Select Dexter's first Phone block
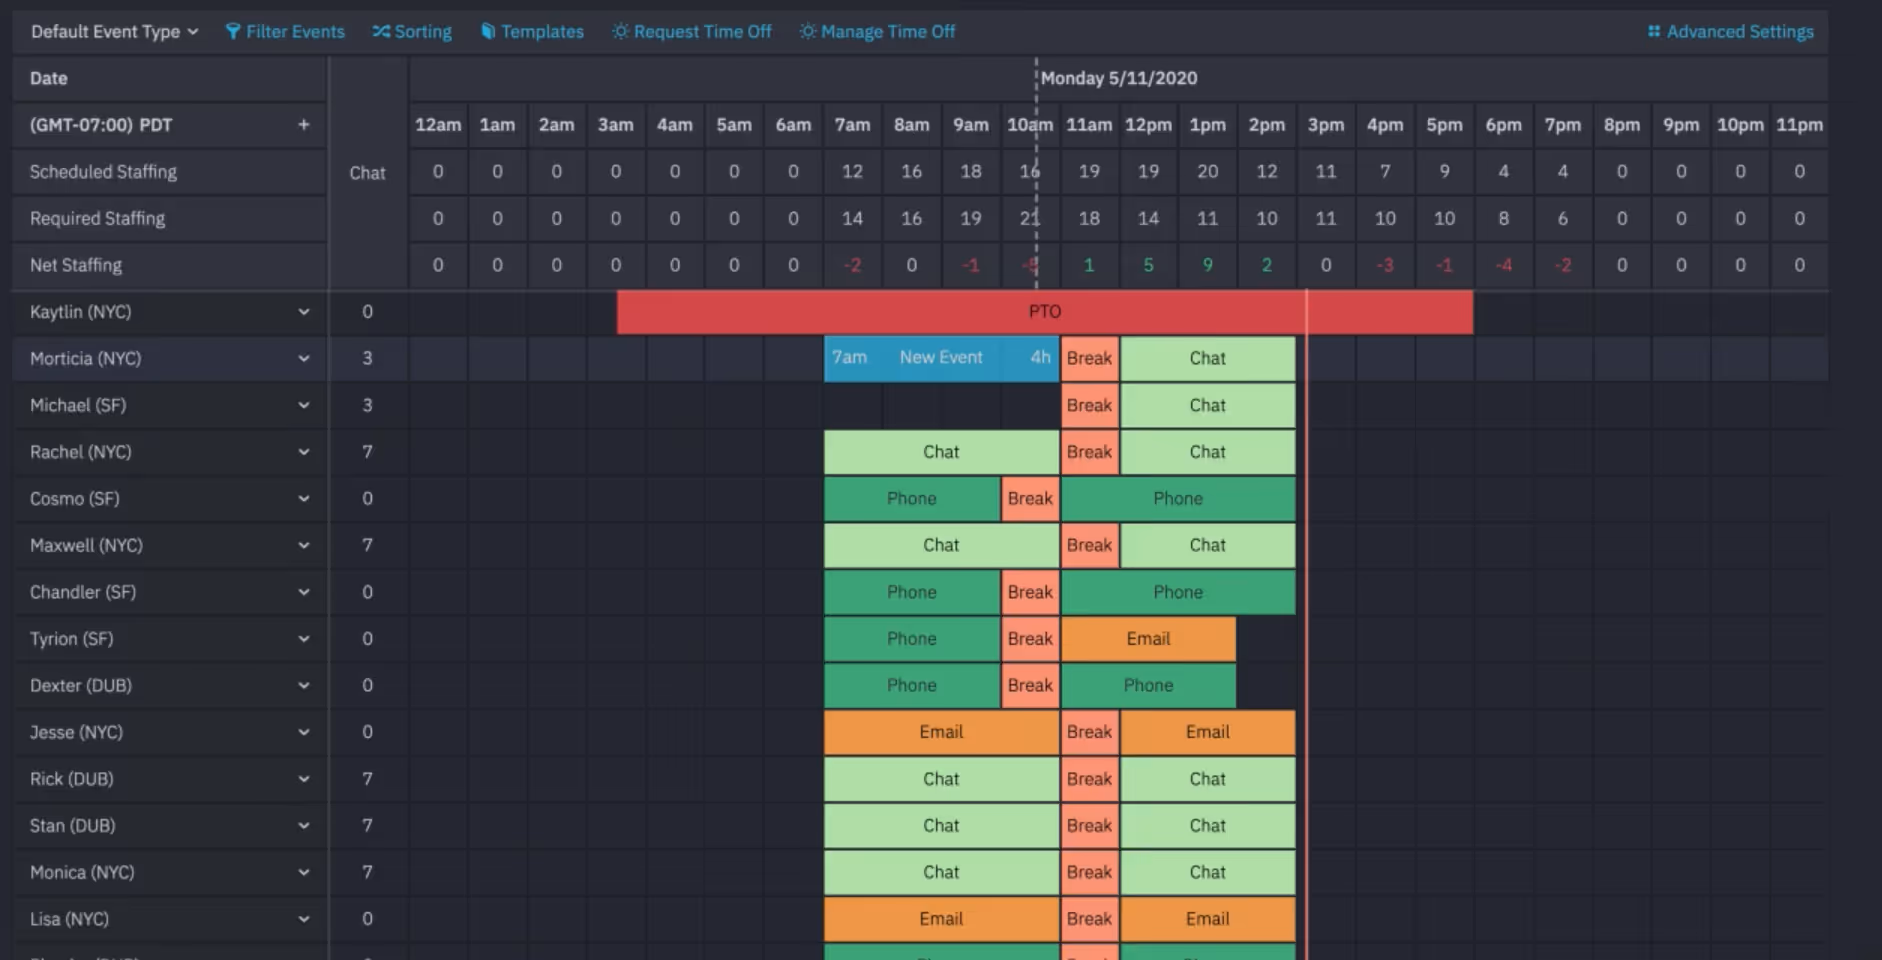 912,685
